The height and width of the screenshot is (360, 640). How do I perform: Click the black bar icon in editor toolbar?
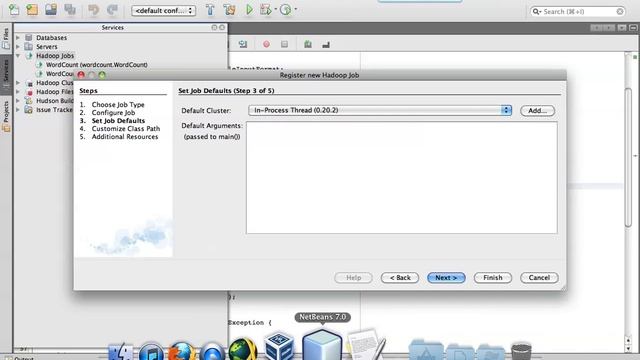tap(326, 44)
